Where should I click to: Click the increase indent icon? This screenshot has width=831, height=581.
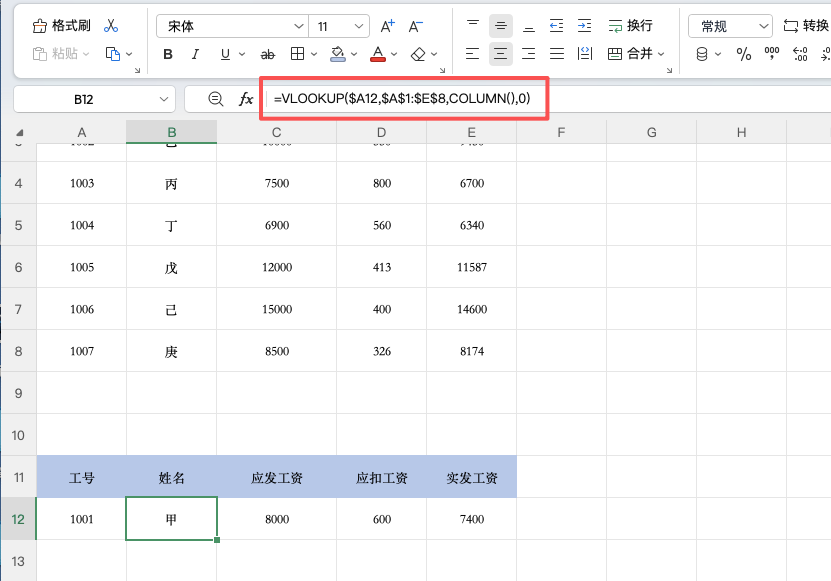tap(585, 25)
